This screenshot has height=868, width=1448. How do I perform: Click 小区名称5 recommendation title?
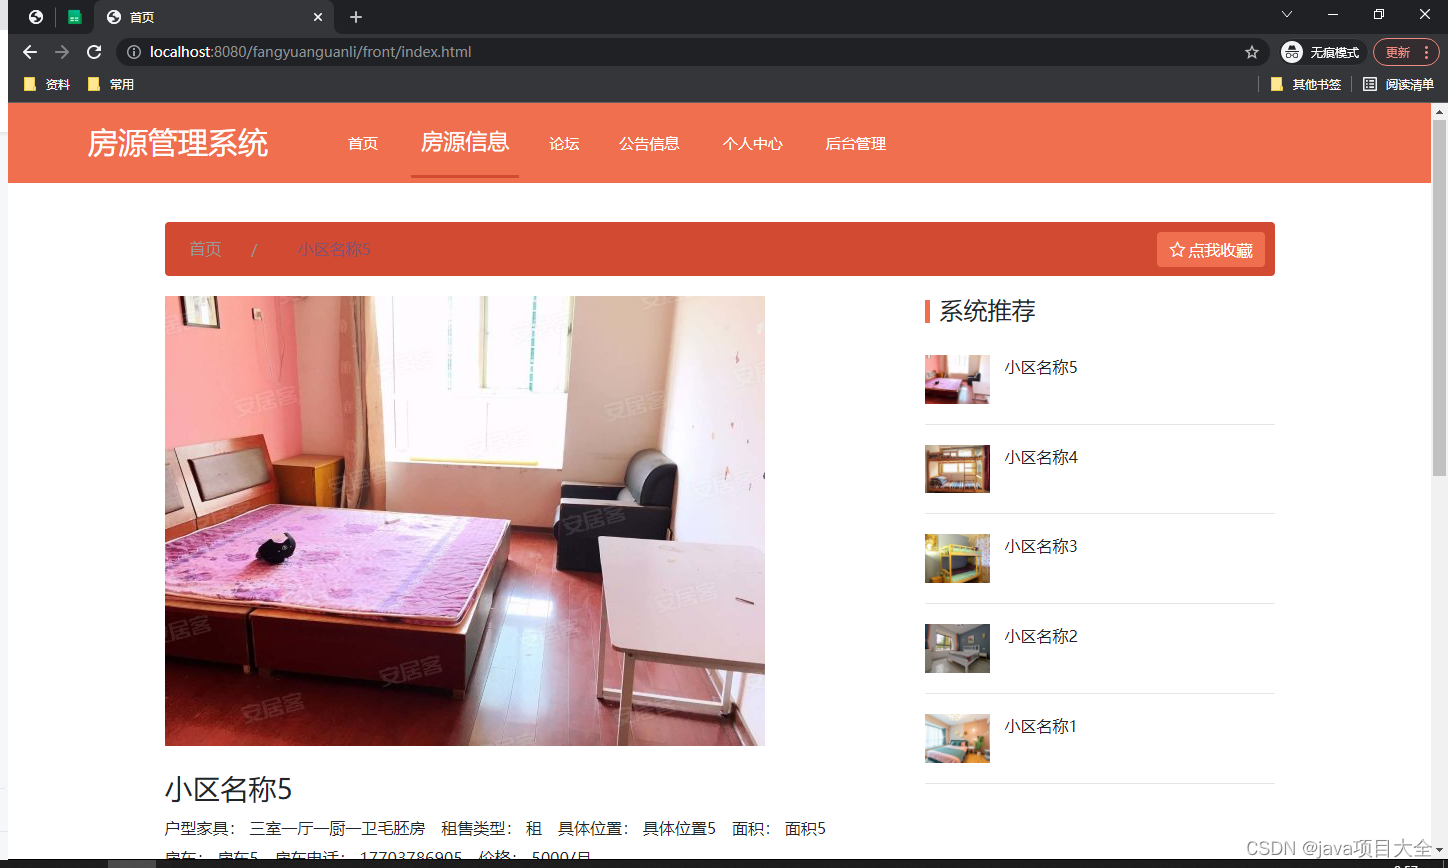pos(1041,367)
